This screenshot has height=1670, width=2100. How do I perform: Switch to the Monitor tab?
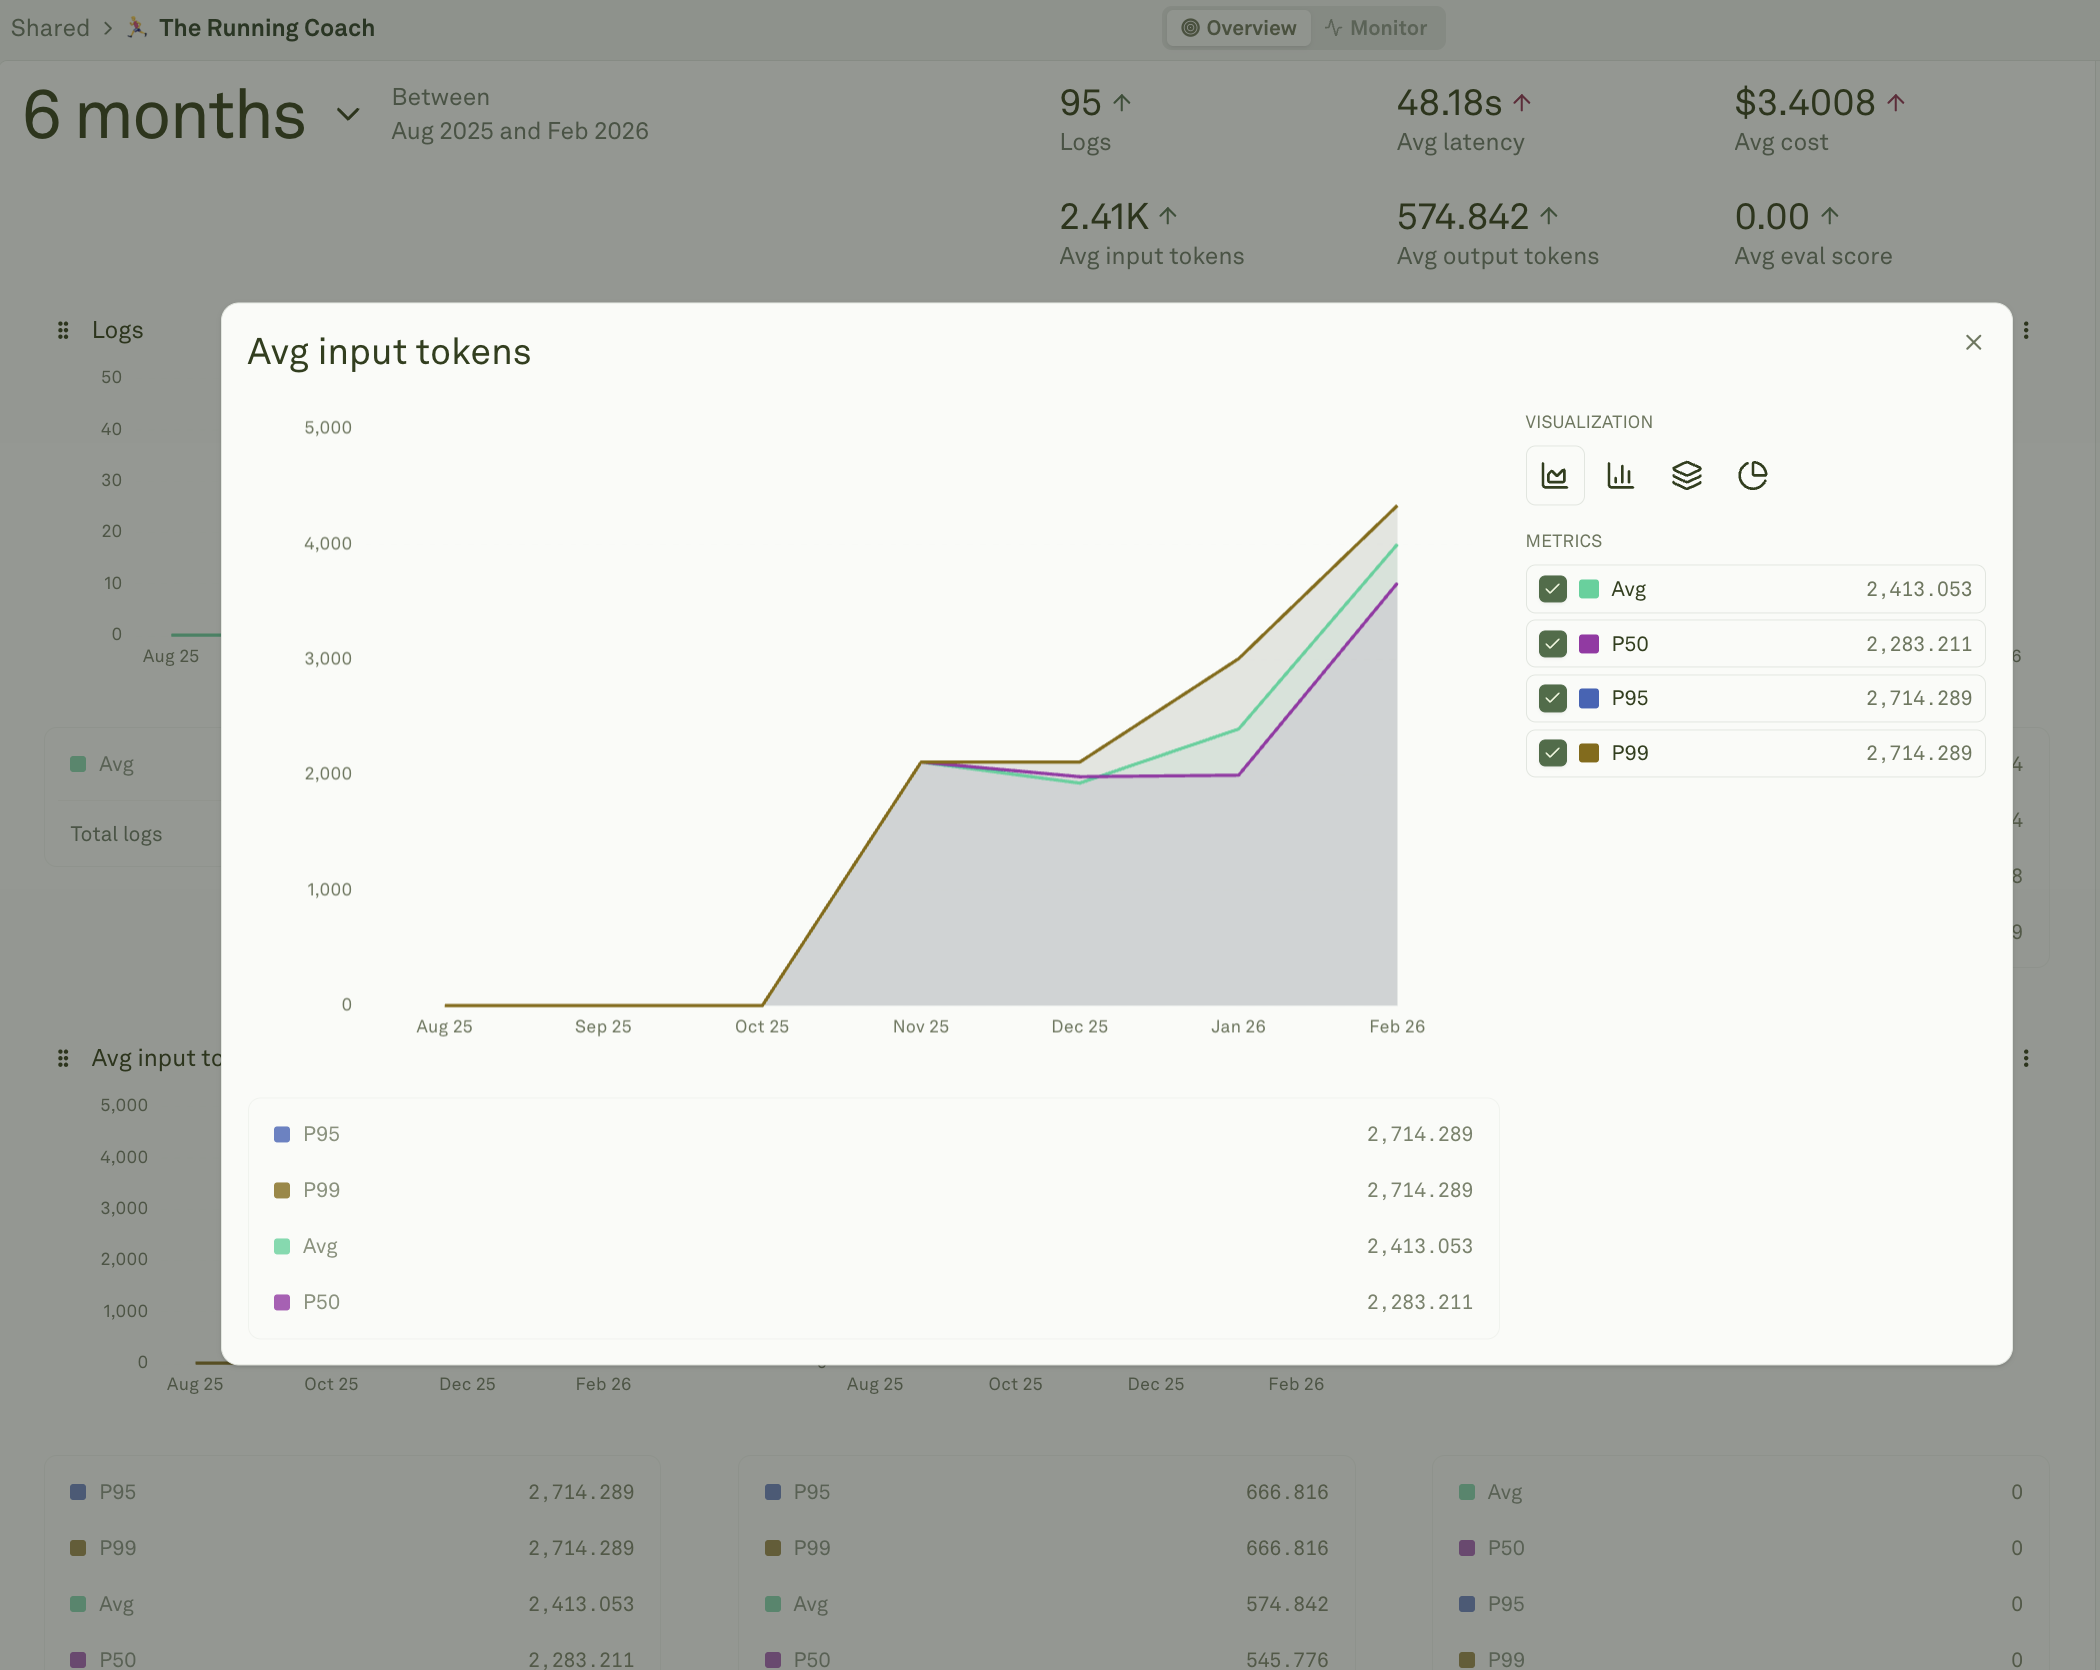tap(1377, 27)
